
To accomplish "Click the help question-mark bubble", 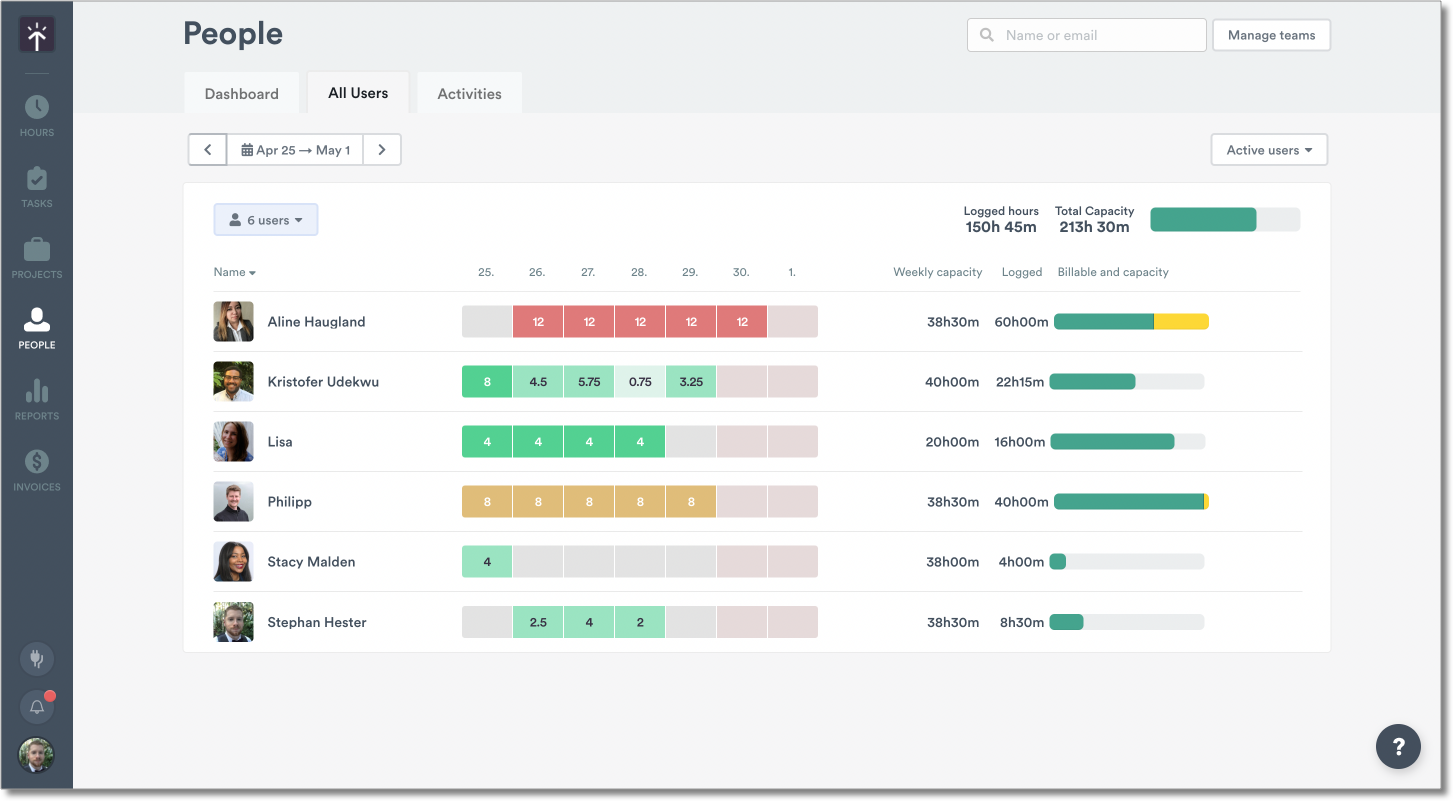I will click(1398, 746).
